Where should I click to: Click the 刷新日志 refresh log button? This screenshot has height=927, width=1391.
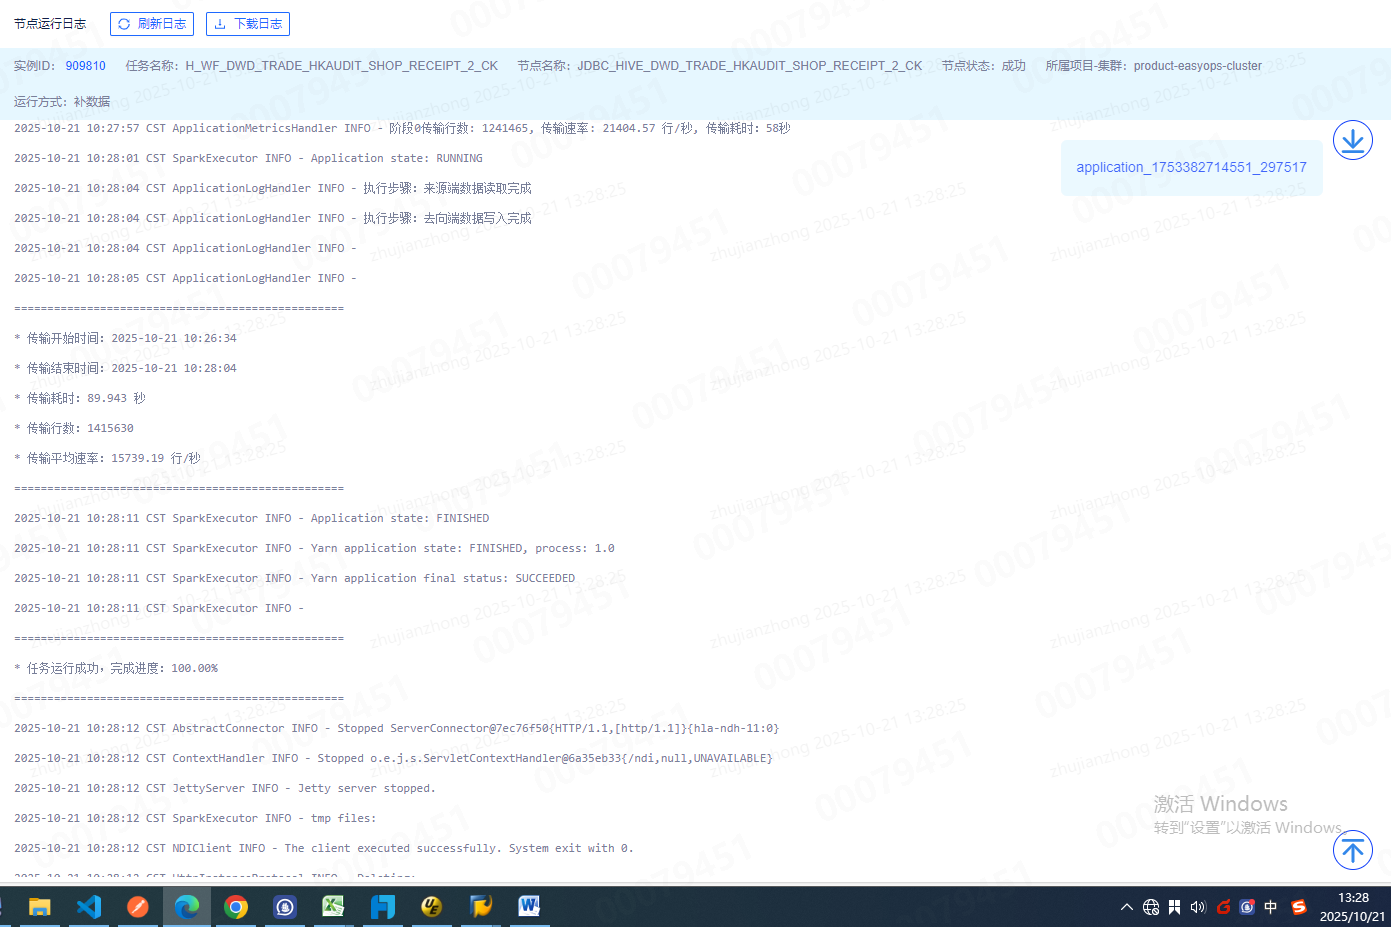[x=152, y=24]
